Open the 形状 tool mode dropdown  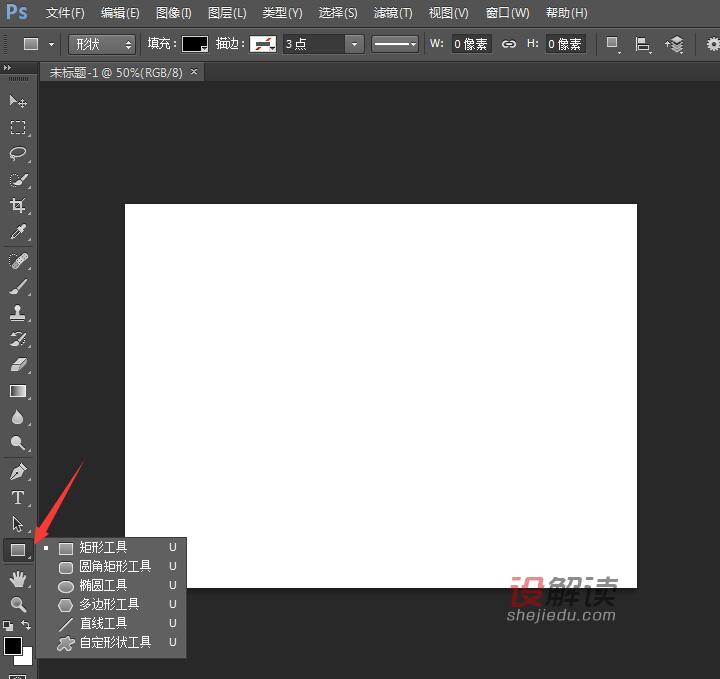102,45
